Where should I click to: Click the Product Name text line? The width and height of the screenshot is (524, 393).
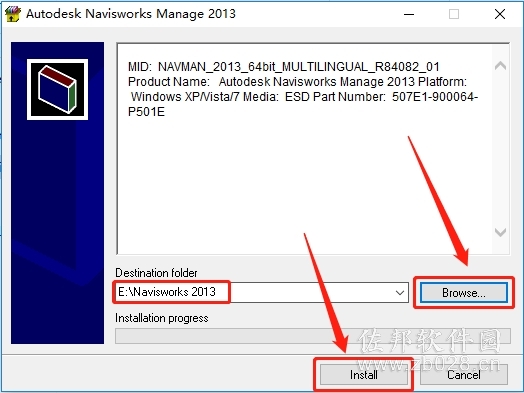click(297, 82)
